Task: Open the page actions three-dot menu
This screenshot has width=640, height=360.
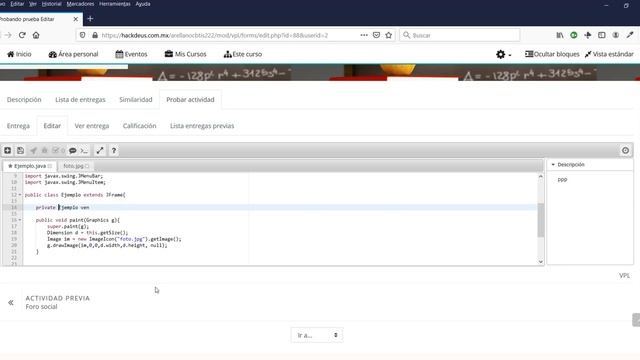Action: (x=364, y=36)
